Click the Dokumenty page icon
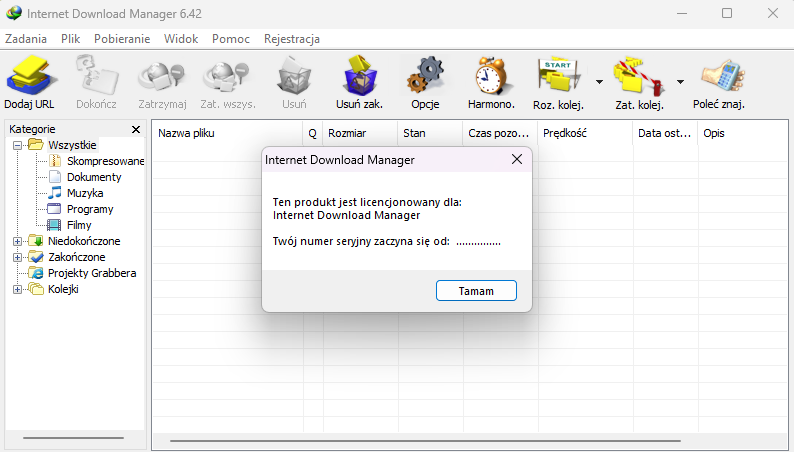Screen dimensions: 794x452 click(x=55, y=177)
